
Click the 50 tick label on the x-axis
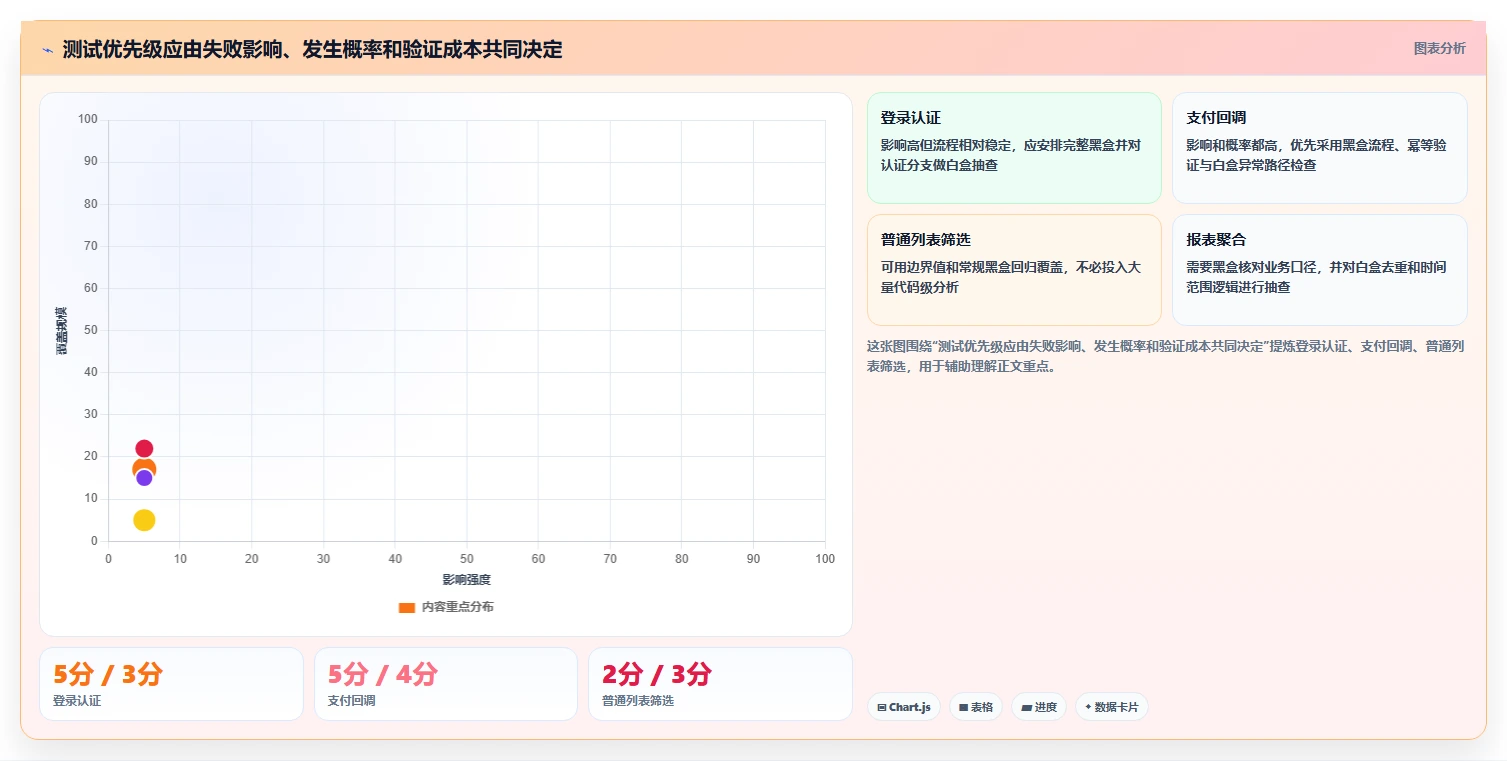click(x=467, y=559)
